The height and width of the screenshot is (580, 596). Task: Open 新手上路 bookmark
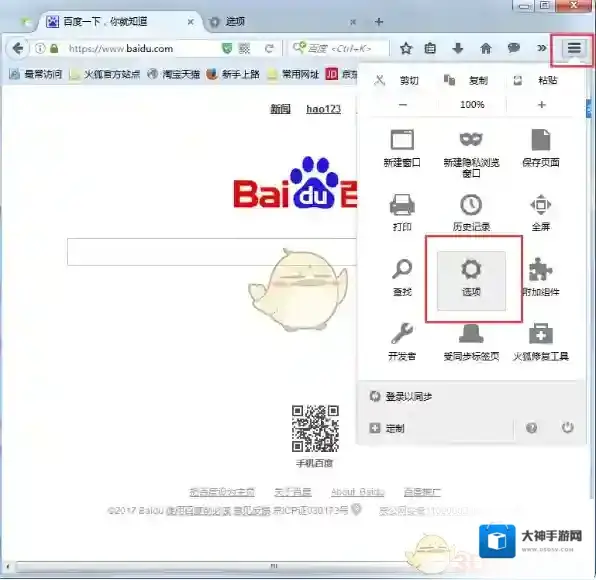coord(233,74)
